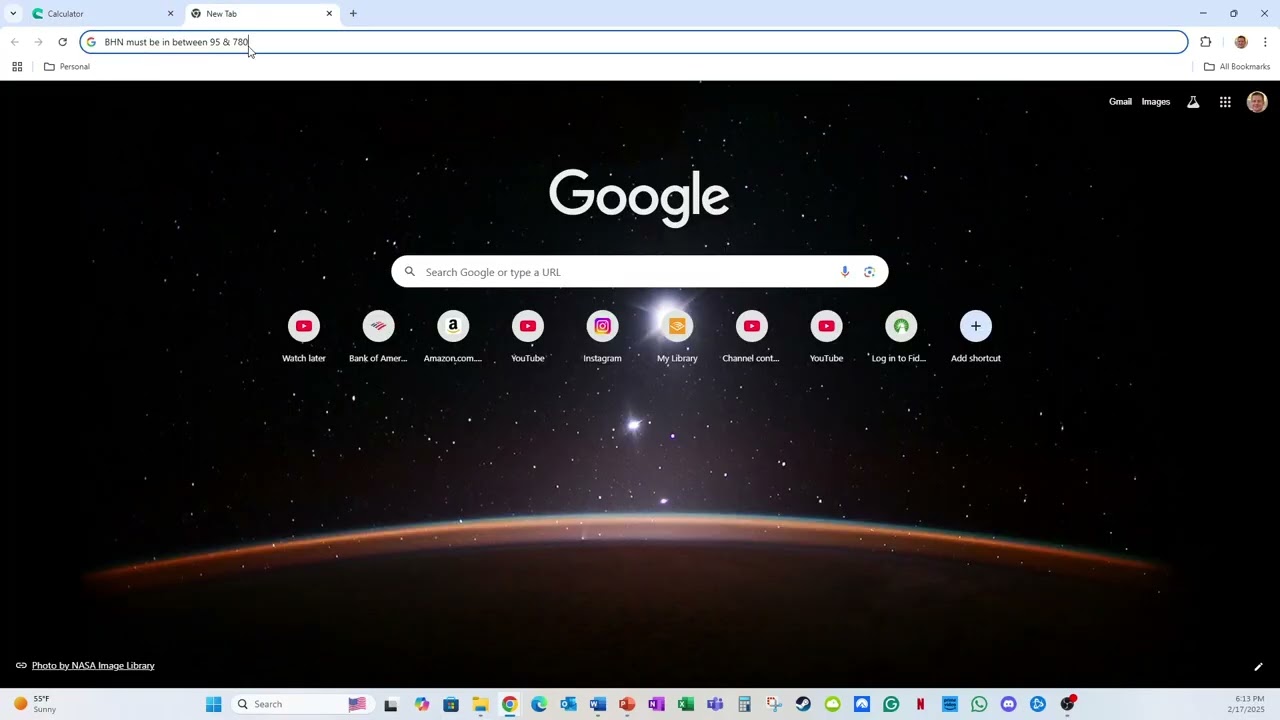Open WhatsApp from the taskbar
1280x720 pixels.
[979, 704]
